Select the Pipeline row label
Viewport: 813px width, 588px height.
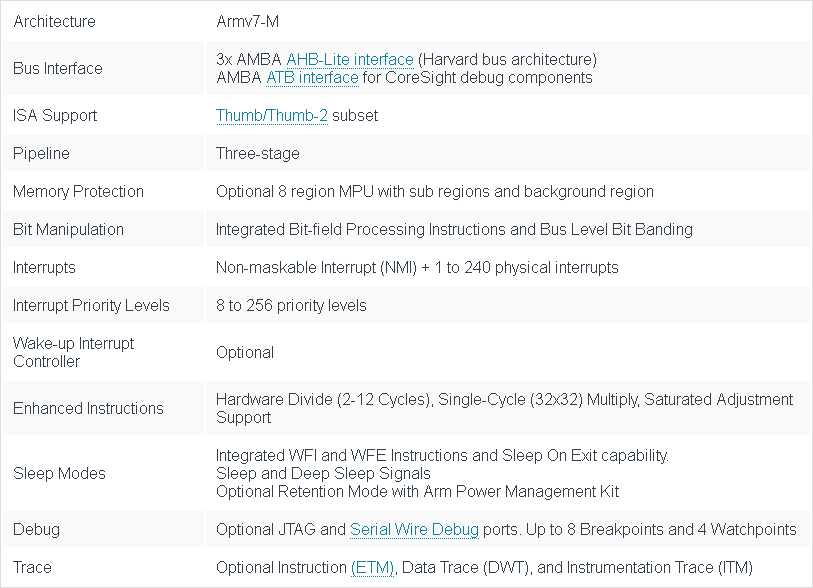coord(41,153)
